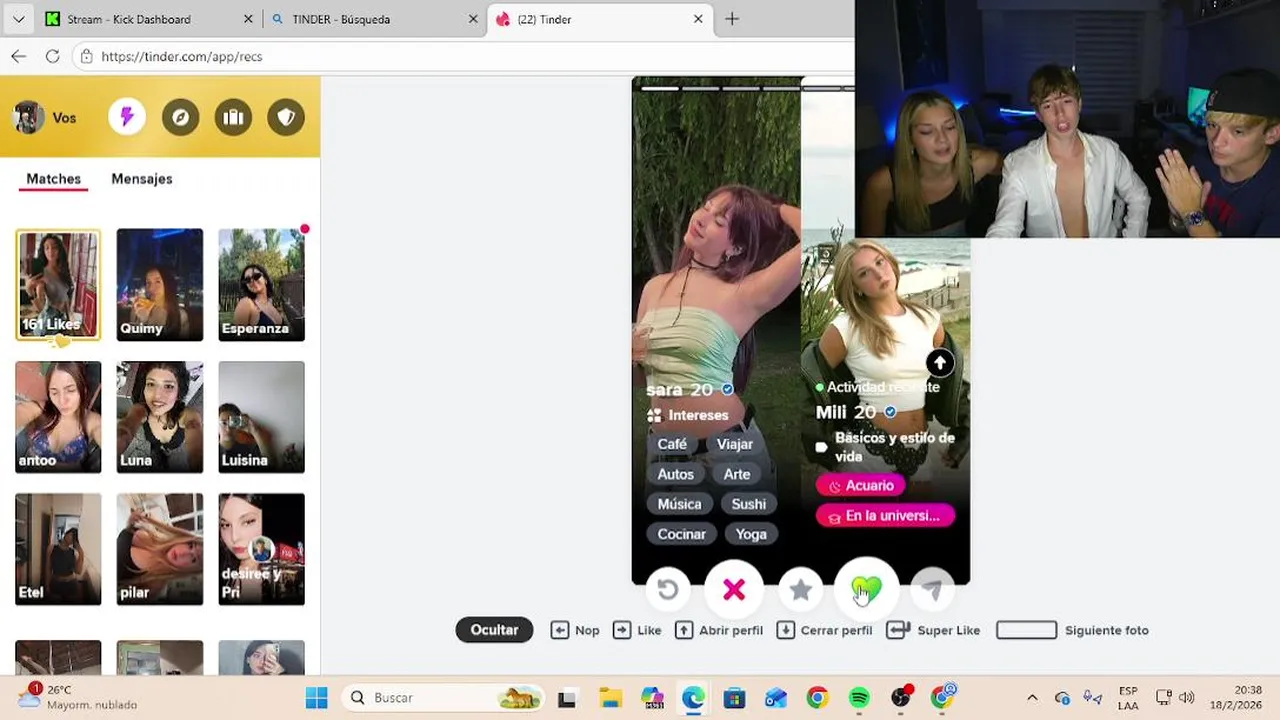Collapse Mili's profile with the up-arrow button
This screenshot has height=720, width=1280.
click(939, 363)
